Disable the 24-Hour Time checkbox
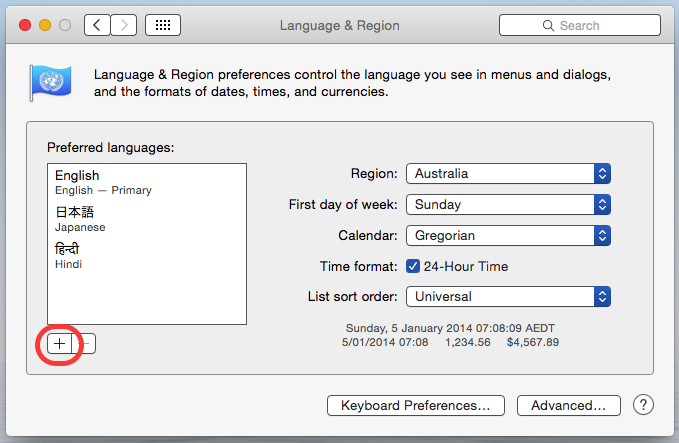The image size is (679, 443). pos(413,266)
